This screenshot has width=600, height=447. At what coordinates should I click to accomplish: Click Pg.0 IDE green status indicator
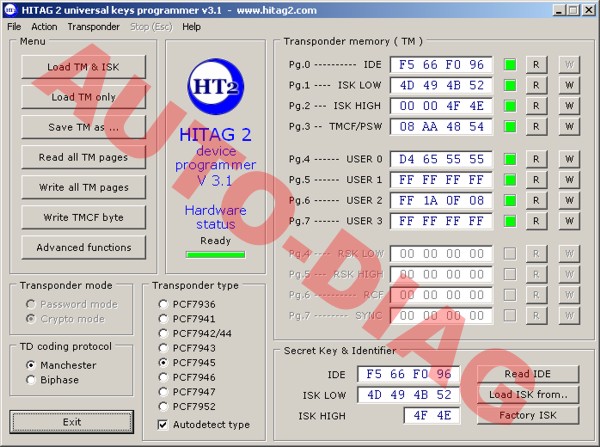[x=510, y=65]
